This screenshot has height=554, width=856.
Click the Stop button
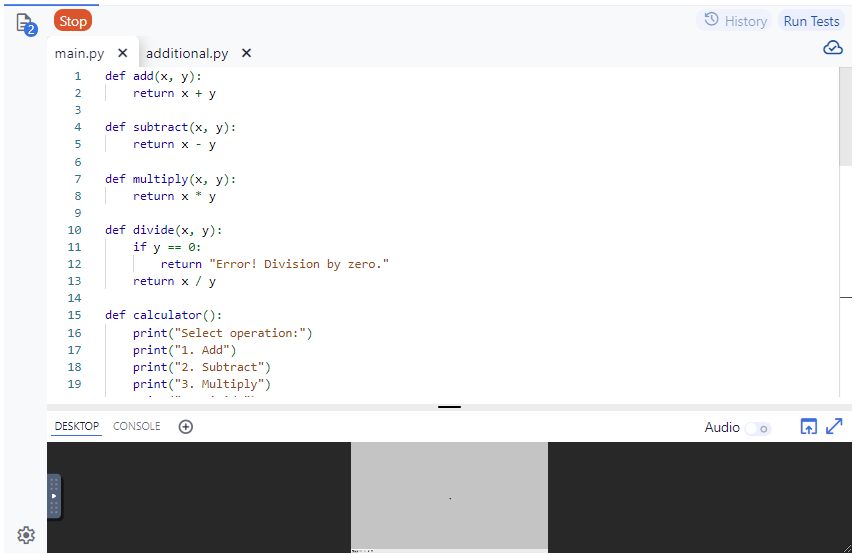click(x=73, y=21)
